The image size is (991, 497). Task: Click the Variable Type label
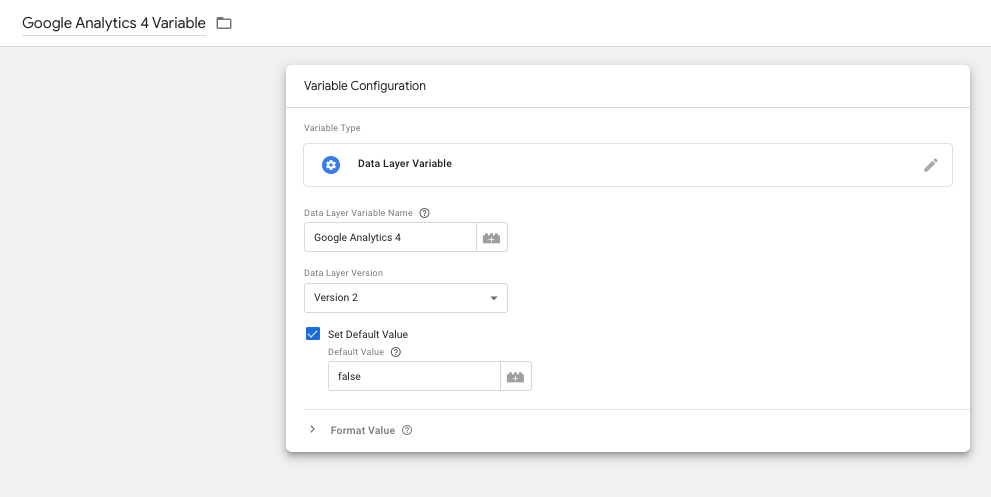click(332, 128)
